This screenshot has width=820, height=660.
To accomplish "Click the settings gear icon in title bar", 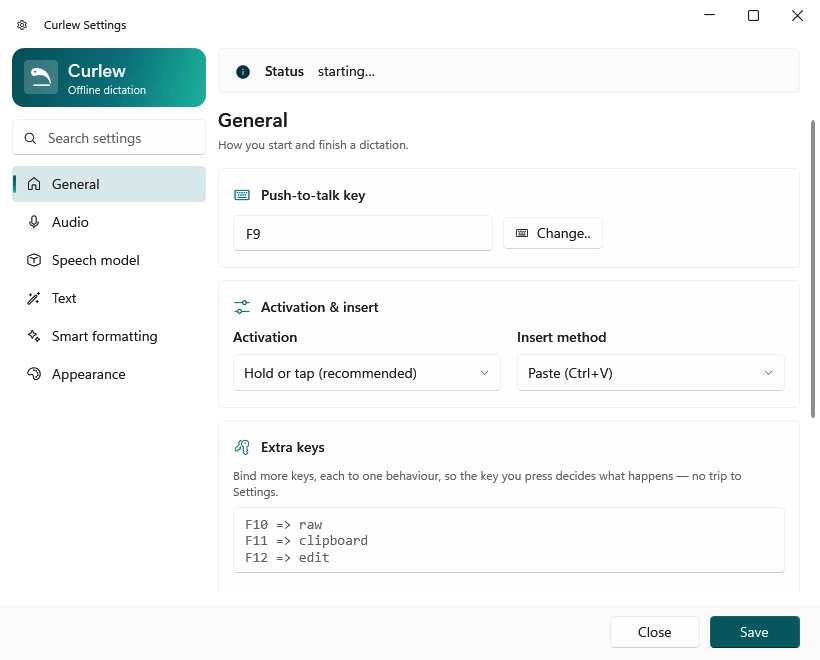I will click(x=22, y=25).
